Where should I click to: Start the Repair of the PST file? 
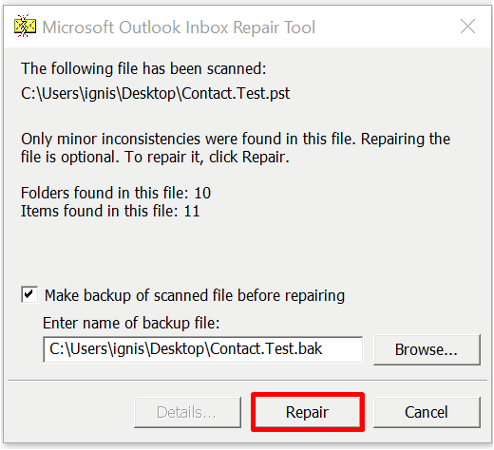[307, 412]
